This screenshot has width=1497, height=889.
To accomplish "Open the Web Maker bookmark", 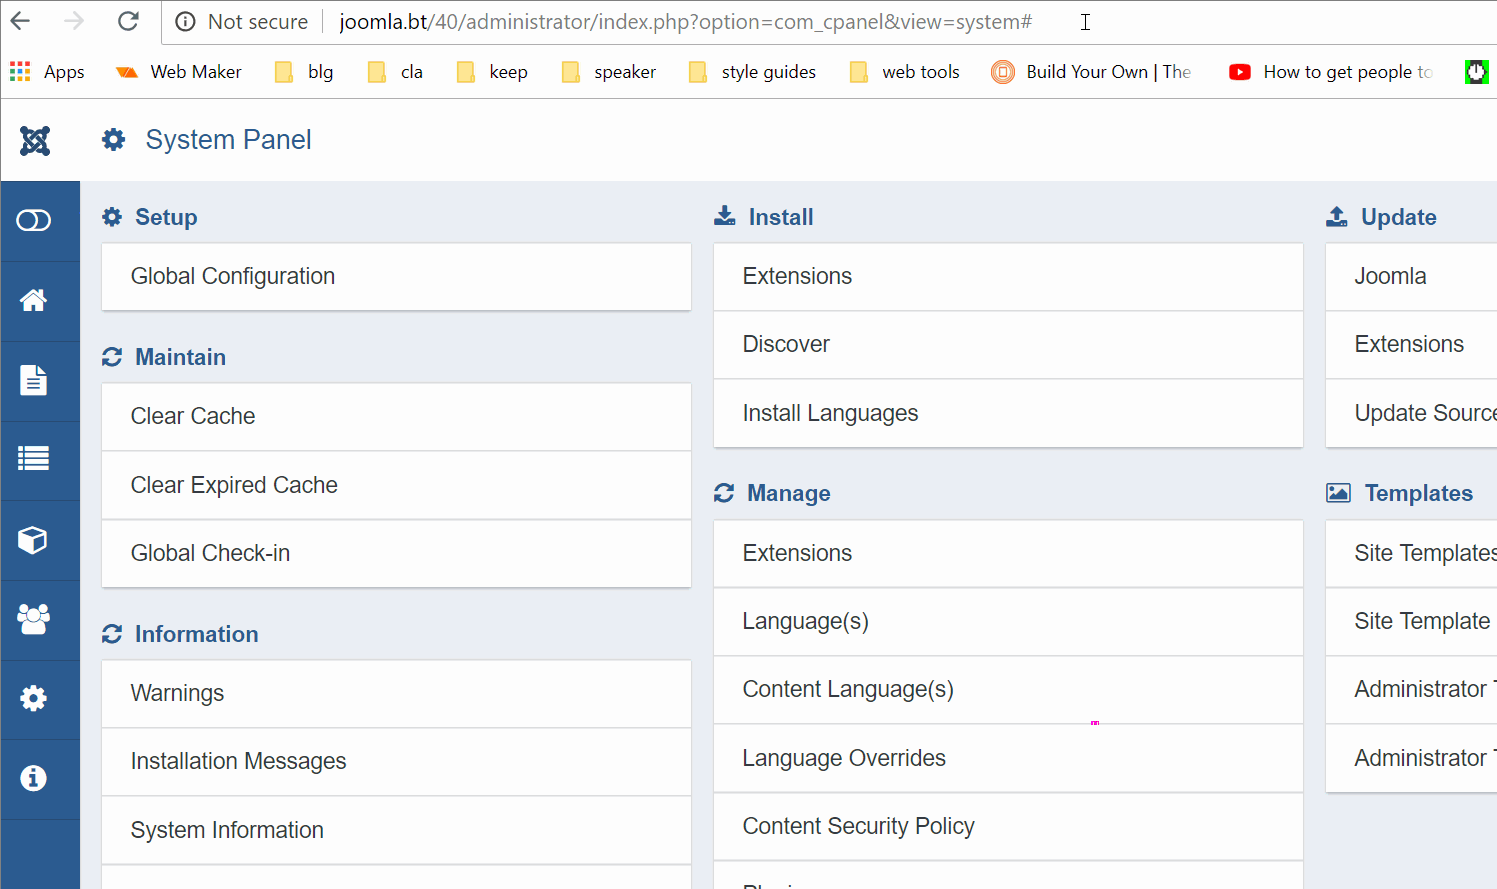I will [x=179, y=72].
